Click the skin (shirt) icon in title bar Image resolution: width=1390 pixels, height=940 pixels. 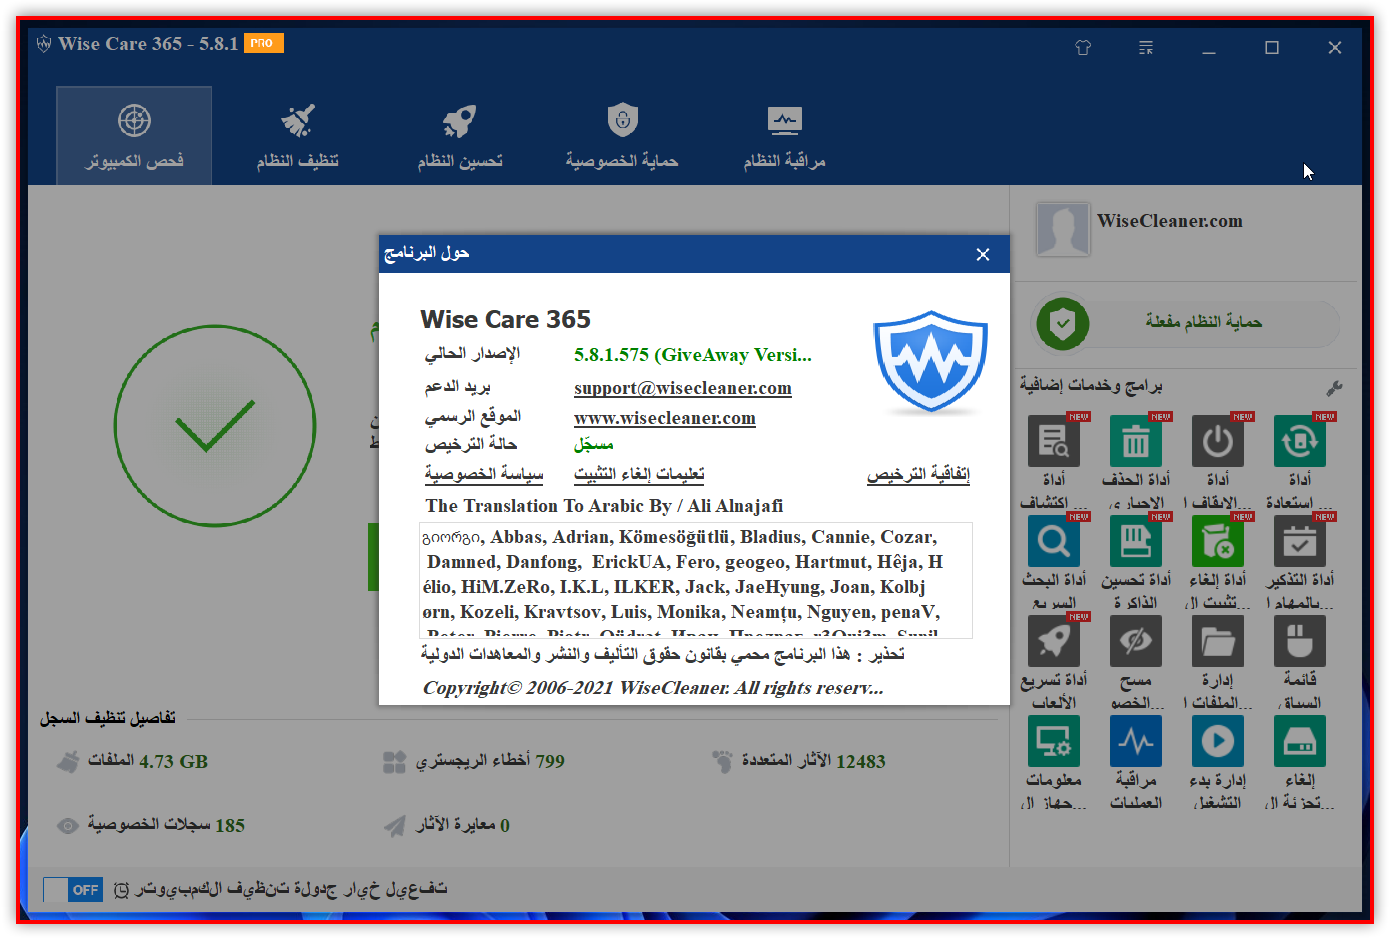point(1083,47)
